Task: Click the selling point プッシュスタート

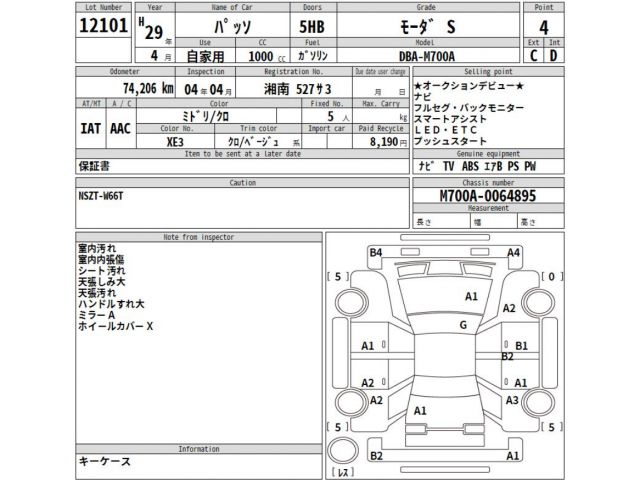Action: point(450,141)
